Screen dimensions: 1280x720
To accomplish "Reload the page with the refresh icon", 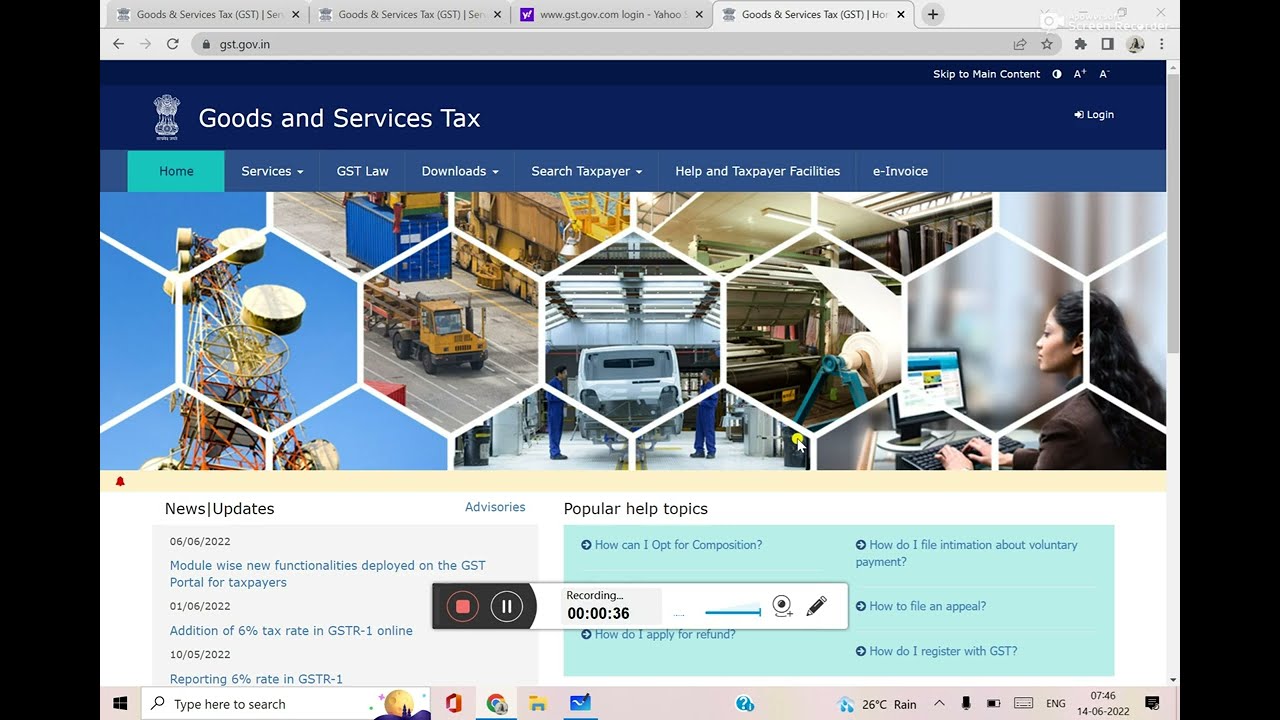I will click(172, 44).
